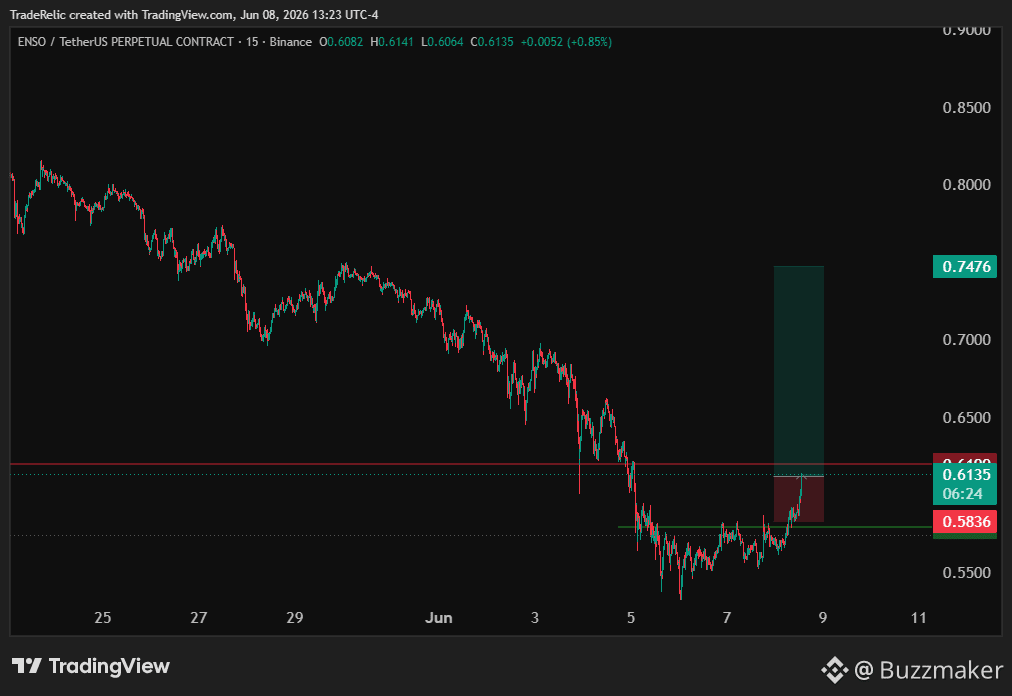Viewport: 1012px width, 696px height.
Task: Click the TradeRelic created with TradingView.com header text
Action: 194,14
